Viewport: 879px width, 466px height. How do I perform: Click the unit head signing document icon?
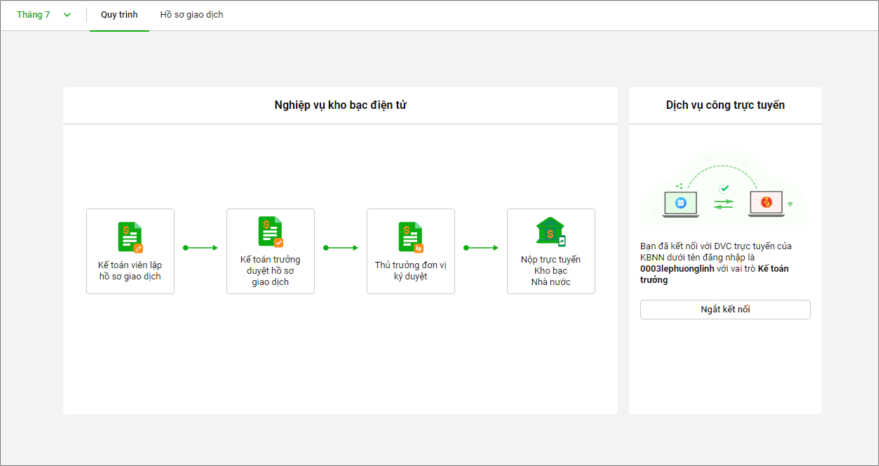410,237
